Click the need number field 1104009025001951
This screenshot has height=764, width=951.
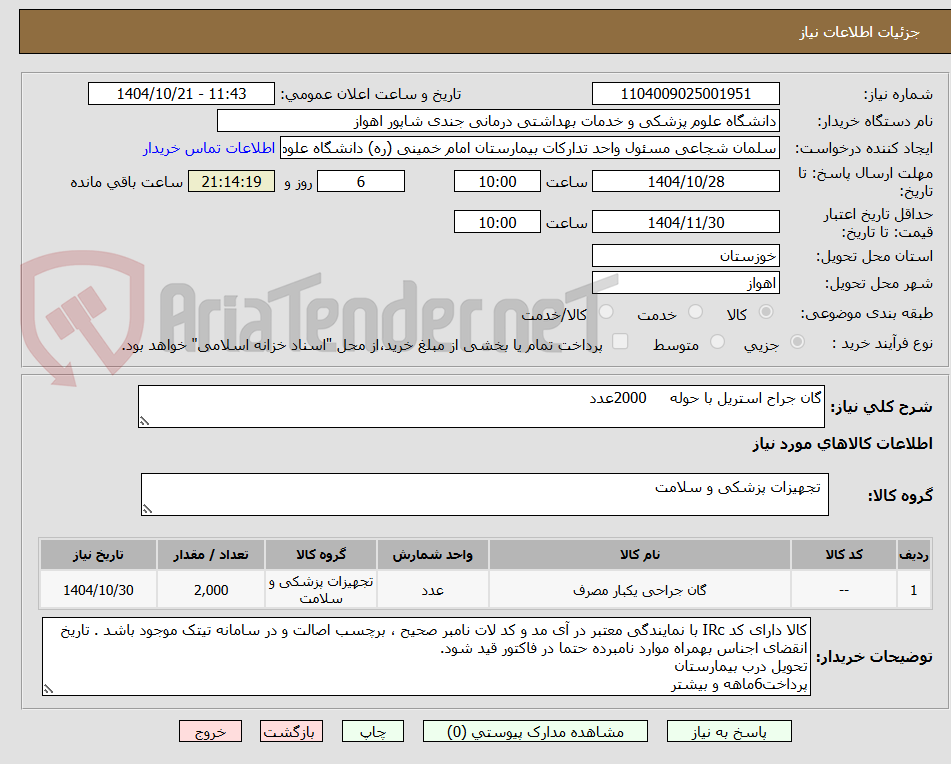[x=685, y=94]
